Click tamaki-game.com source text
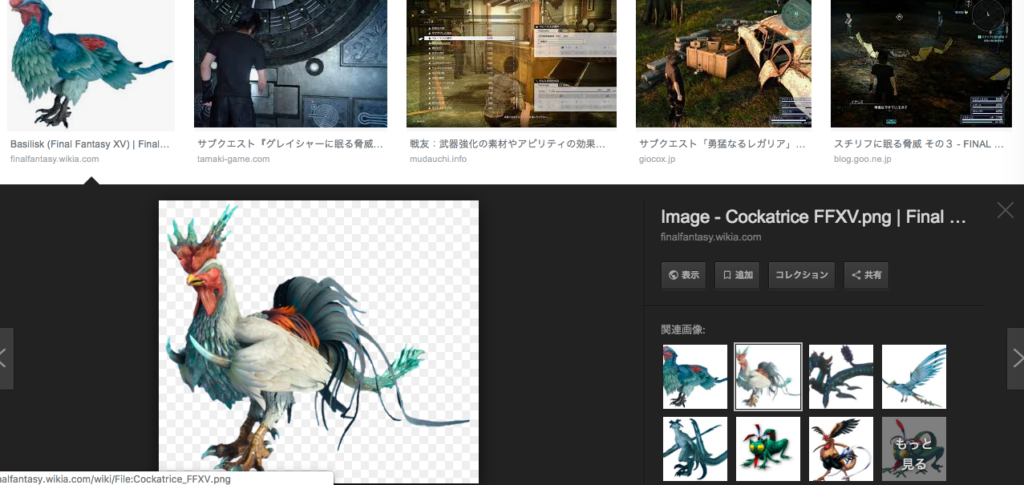 [233, 159]
